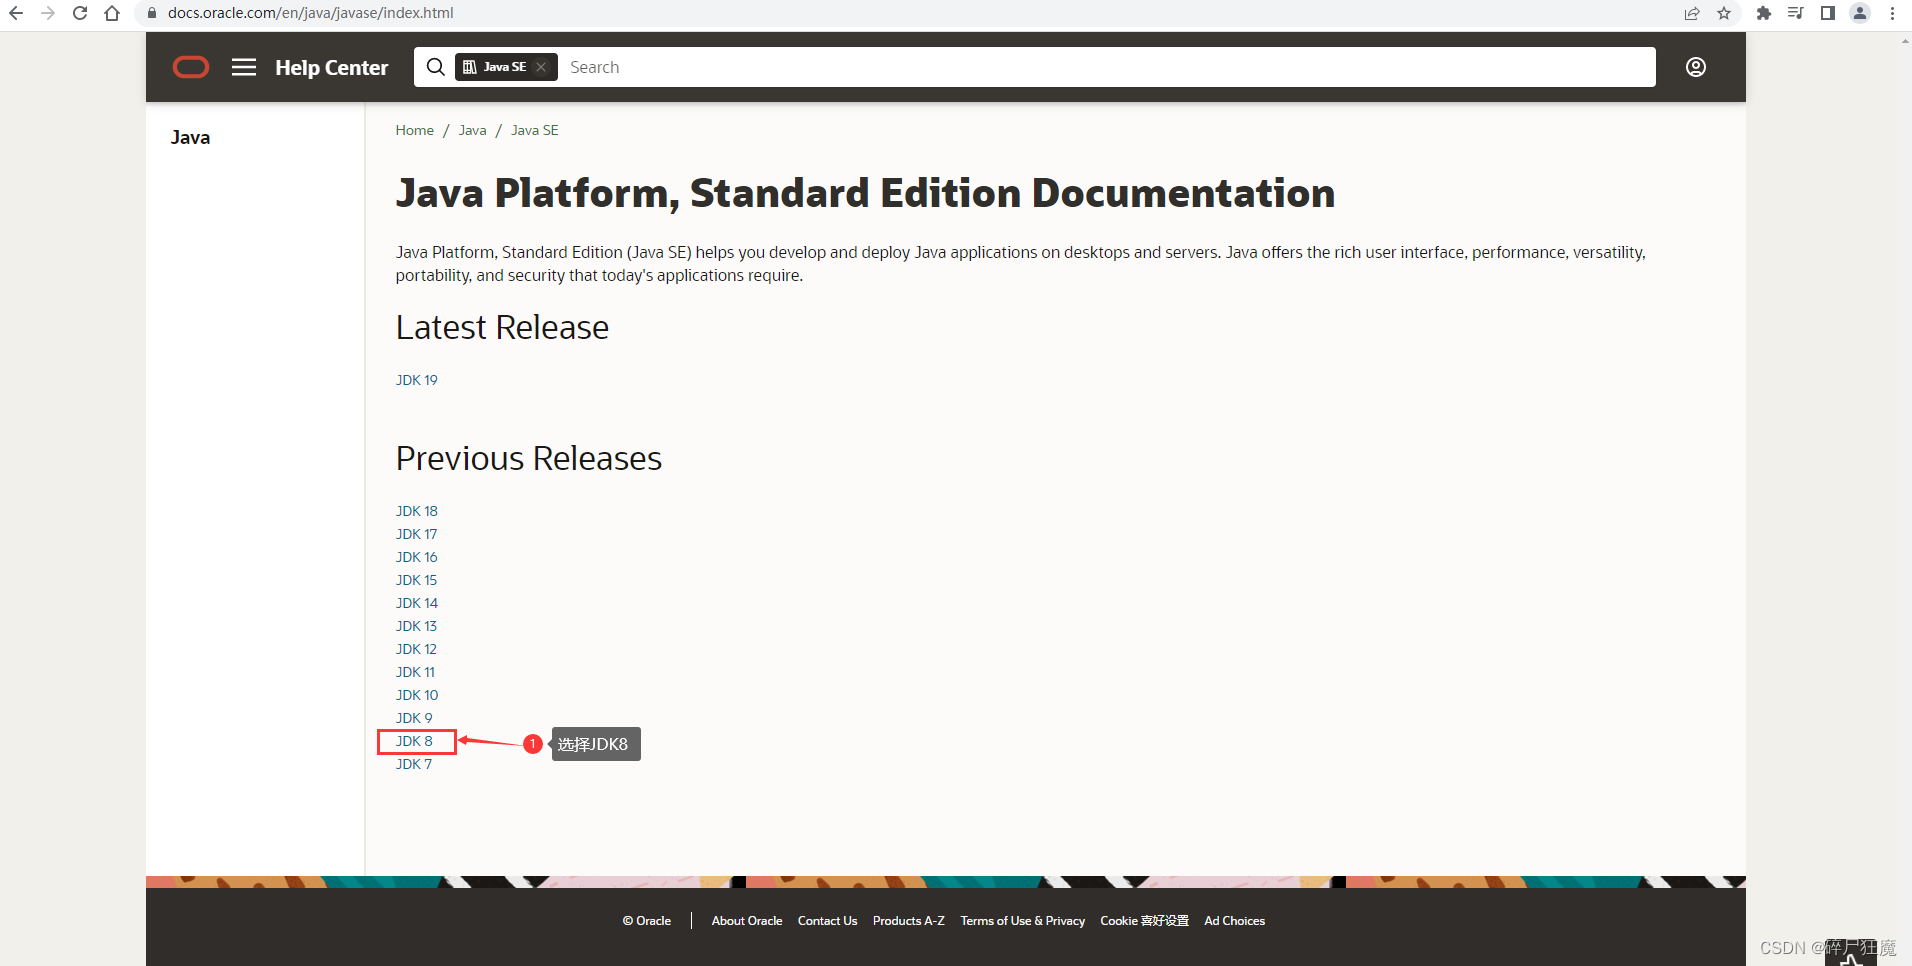Open the user account icon in the header
This screenshot has height=966, width=1912.
(x=1696, y=67)
